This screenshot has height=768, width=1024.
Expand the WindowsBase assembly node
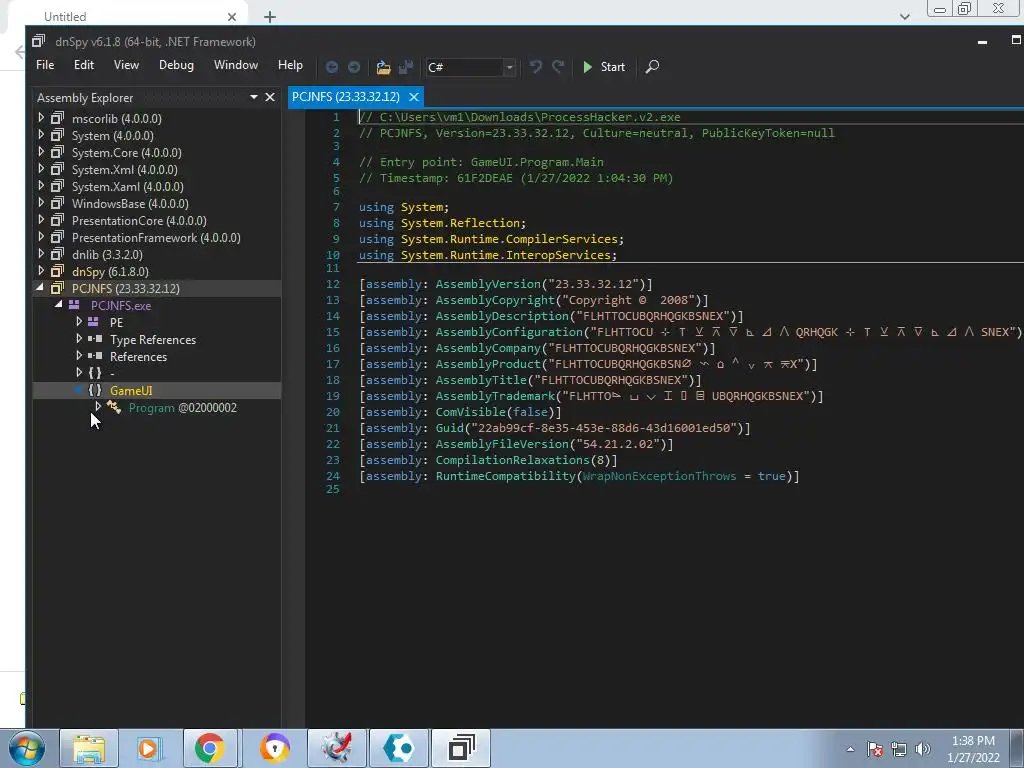(41, 202)
